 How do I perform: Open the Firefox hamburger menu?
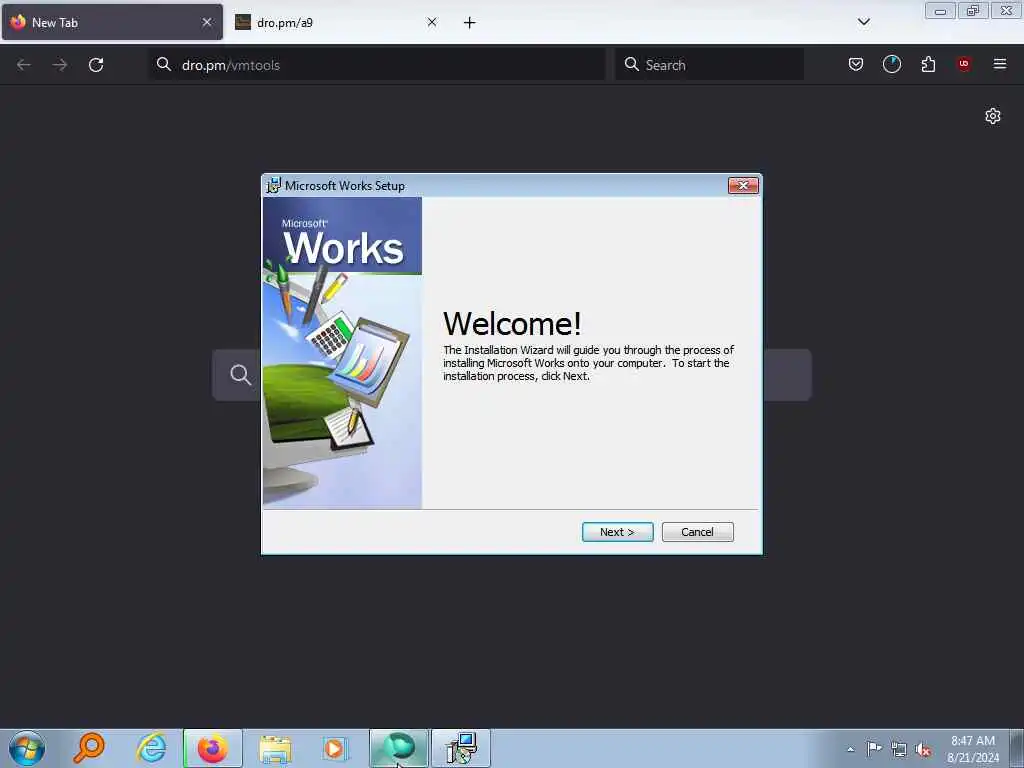(1000, 64)
